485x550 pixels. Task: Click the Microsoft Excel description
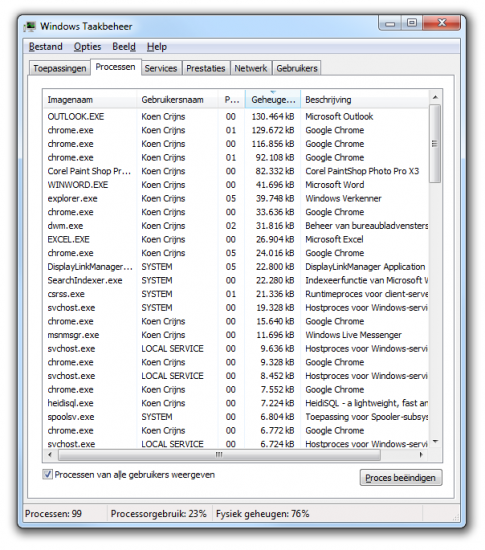334,240
